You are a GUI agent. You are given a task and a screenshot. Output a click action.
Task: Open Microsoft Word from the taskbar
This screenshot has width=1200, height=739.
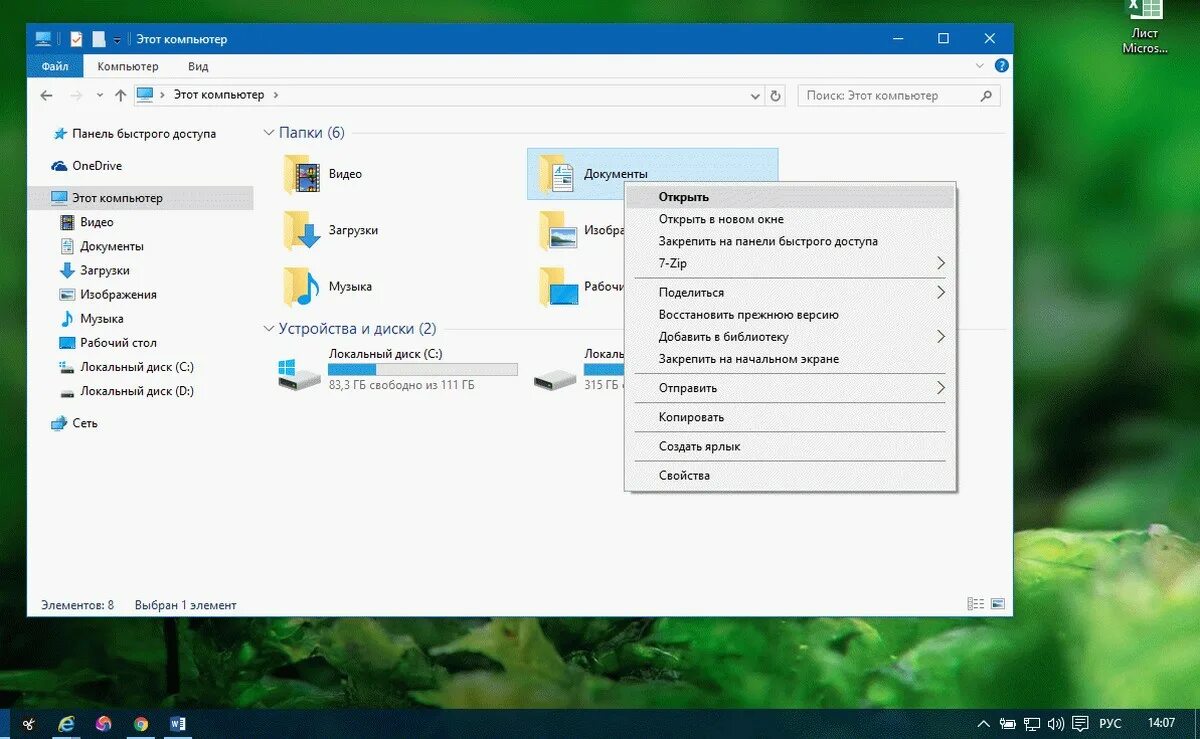[178, 723]
